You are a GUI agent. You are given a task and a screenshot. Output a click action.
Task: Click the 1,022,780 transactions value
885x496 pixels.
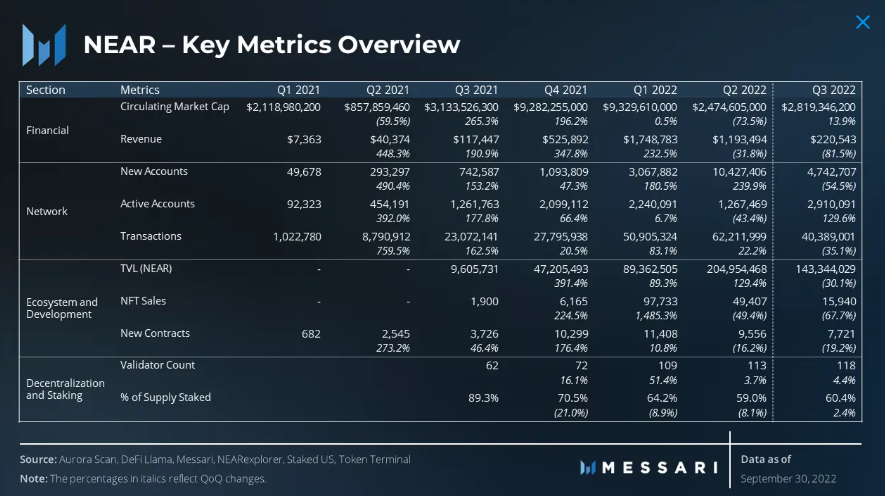pyautogui.click(x=297, y=237)
